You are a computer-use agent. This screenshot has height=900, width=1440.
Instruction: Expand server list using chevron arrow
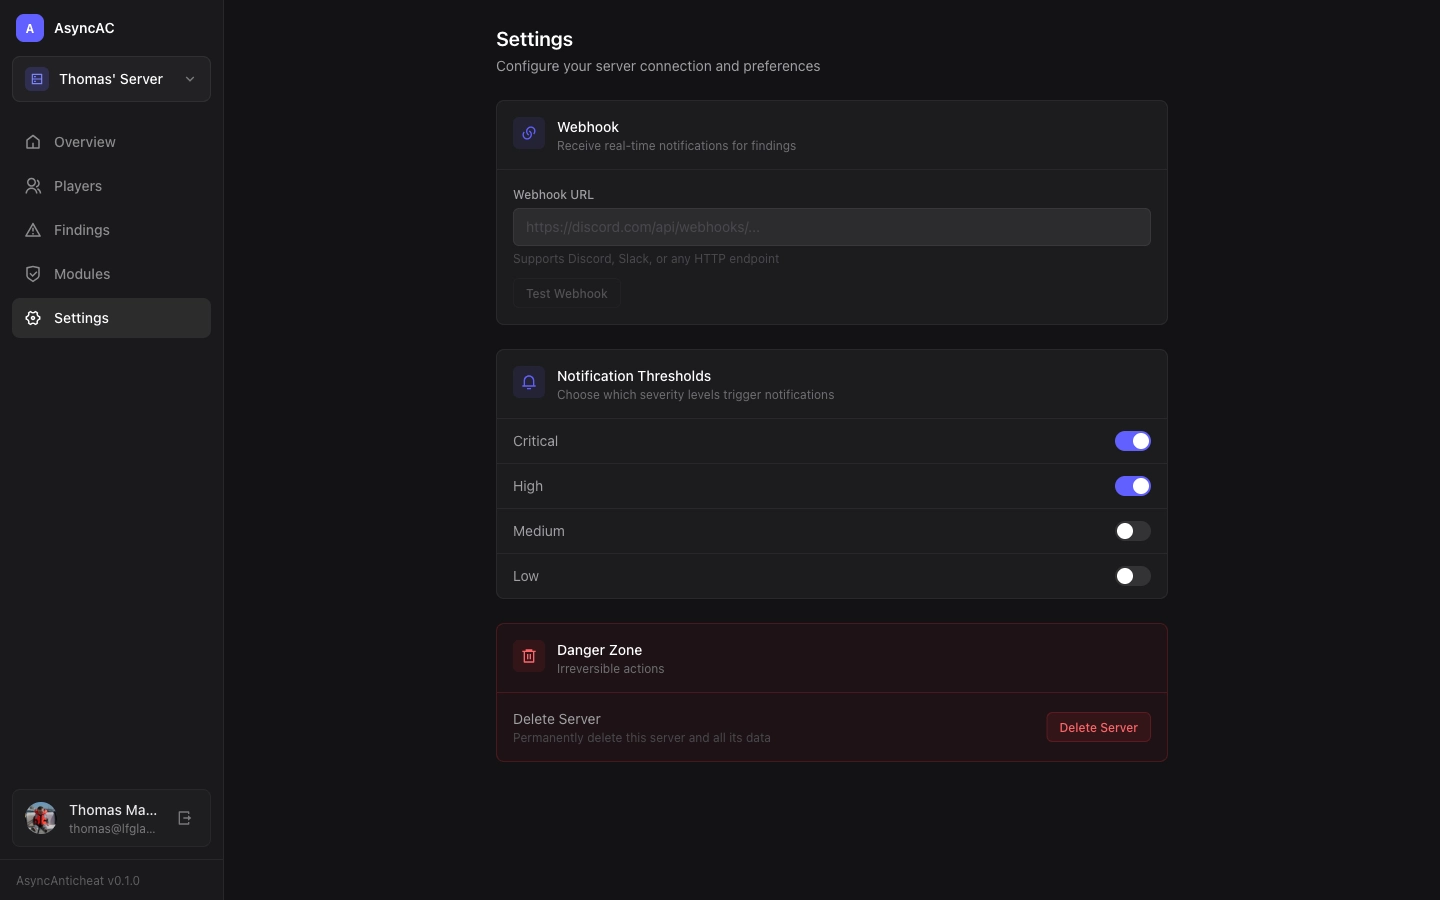tap(190, 79)
